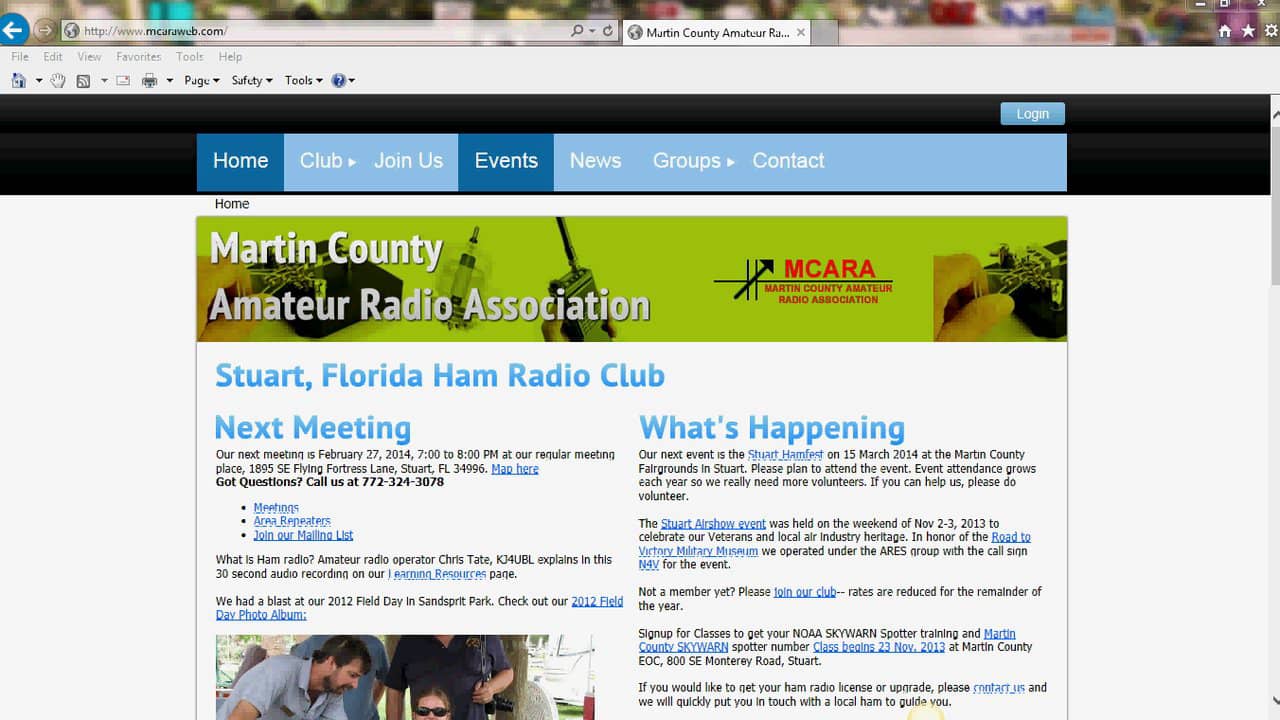Click the browser Home icon at top right
The height and width of the screenshot is (720, 1280).
click(x=1225, y=31)
